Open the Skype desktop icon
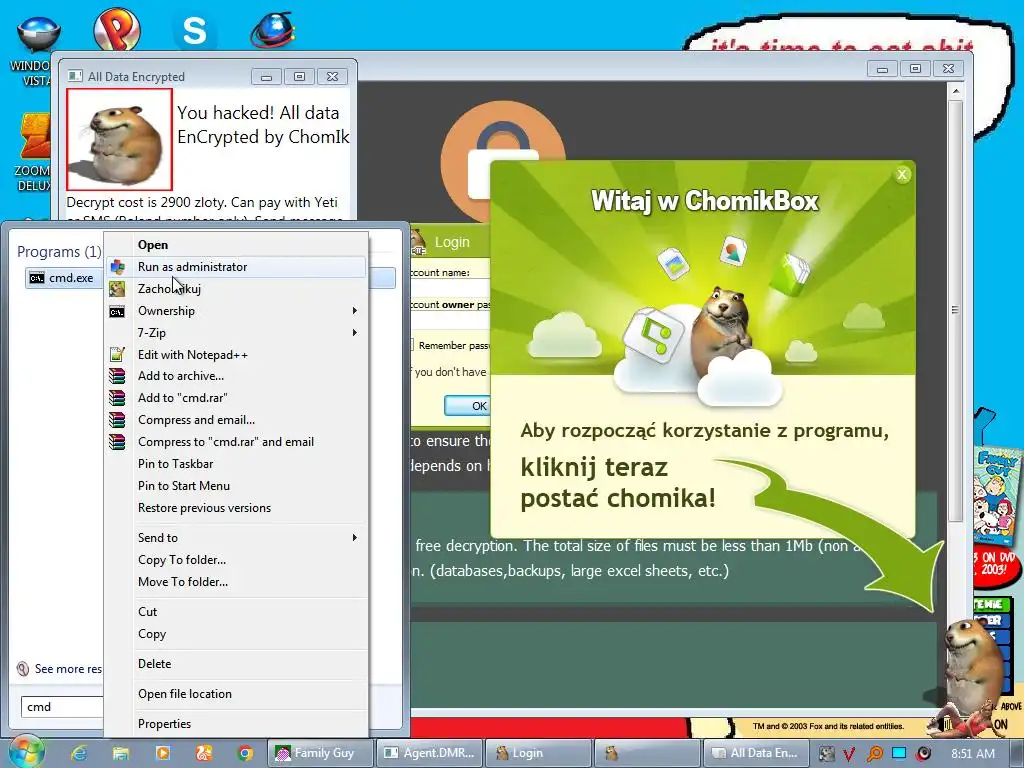 [195, 31]
